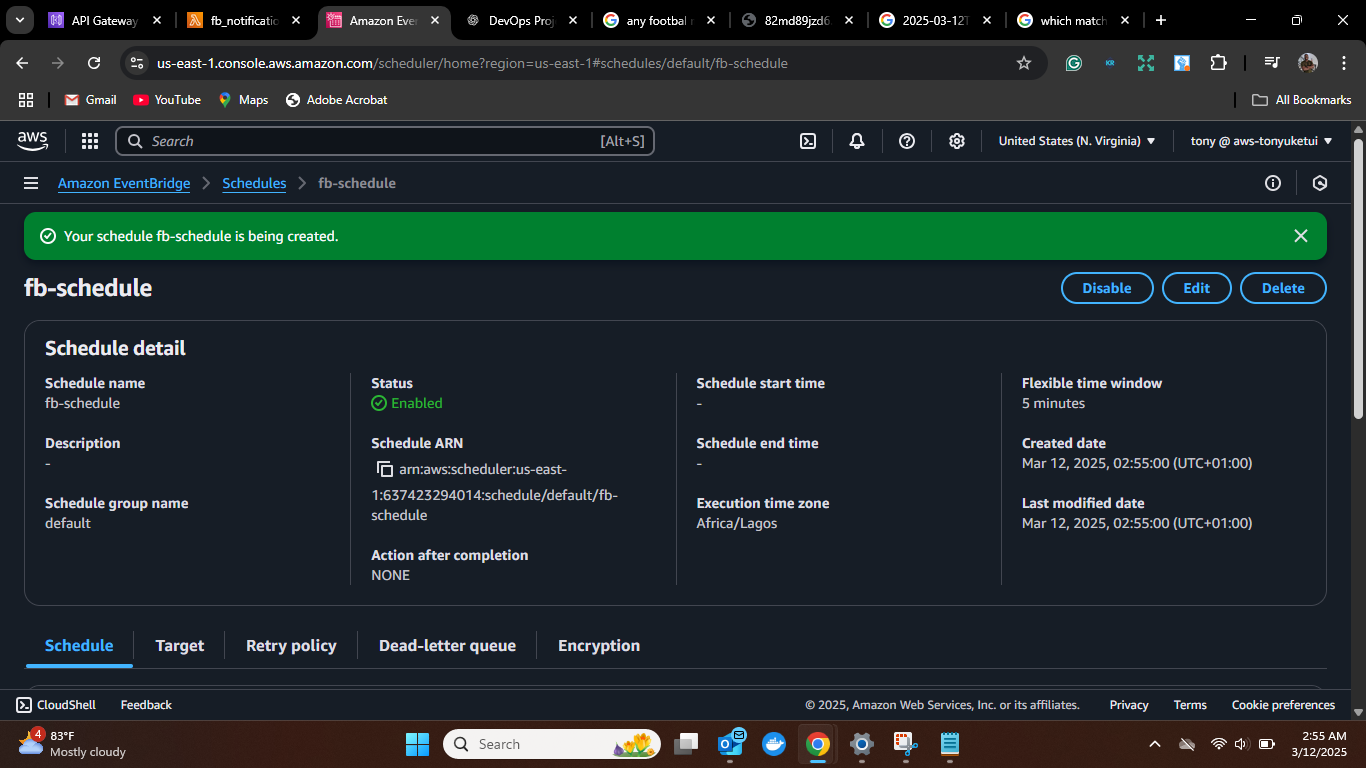Go to Schedules breadcrumb link
Viewport: 1366px width, 768px height.
coord(254,183)
